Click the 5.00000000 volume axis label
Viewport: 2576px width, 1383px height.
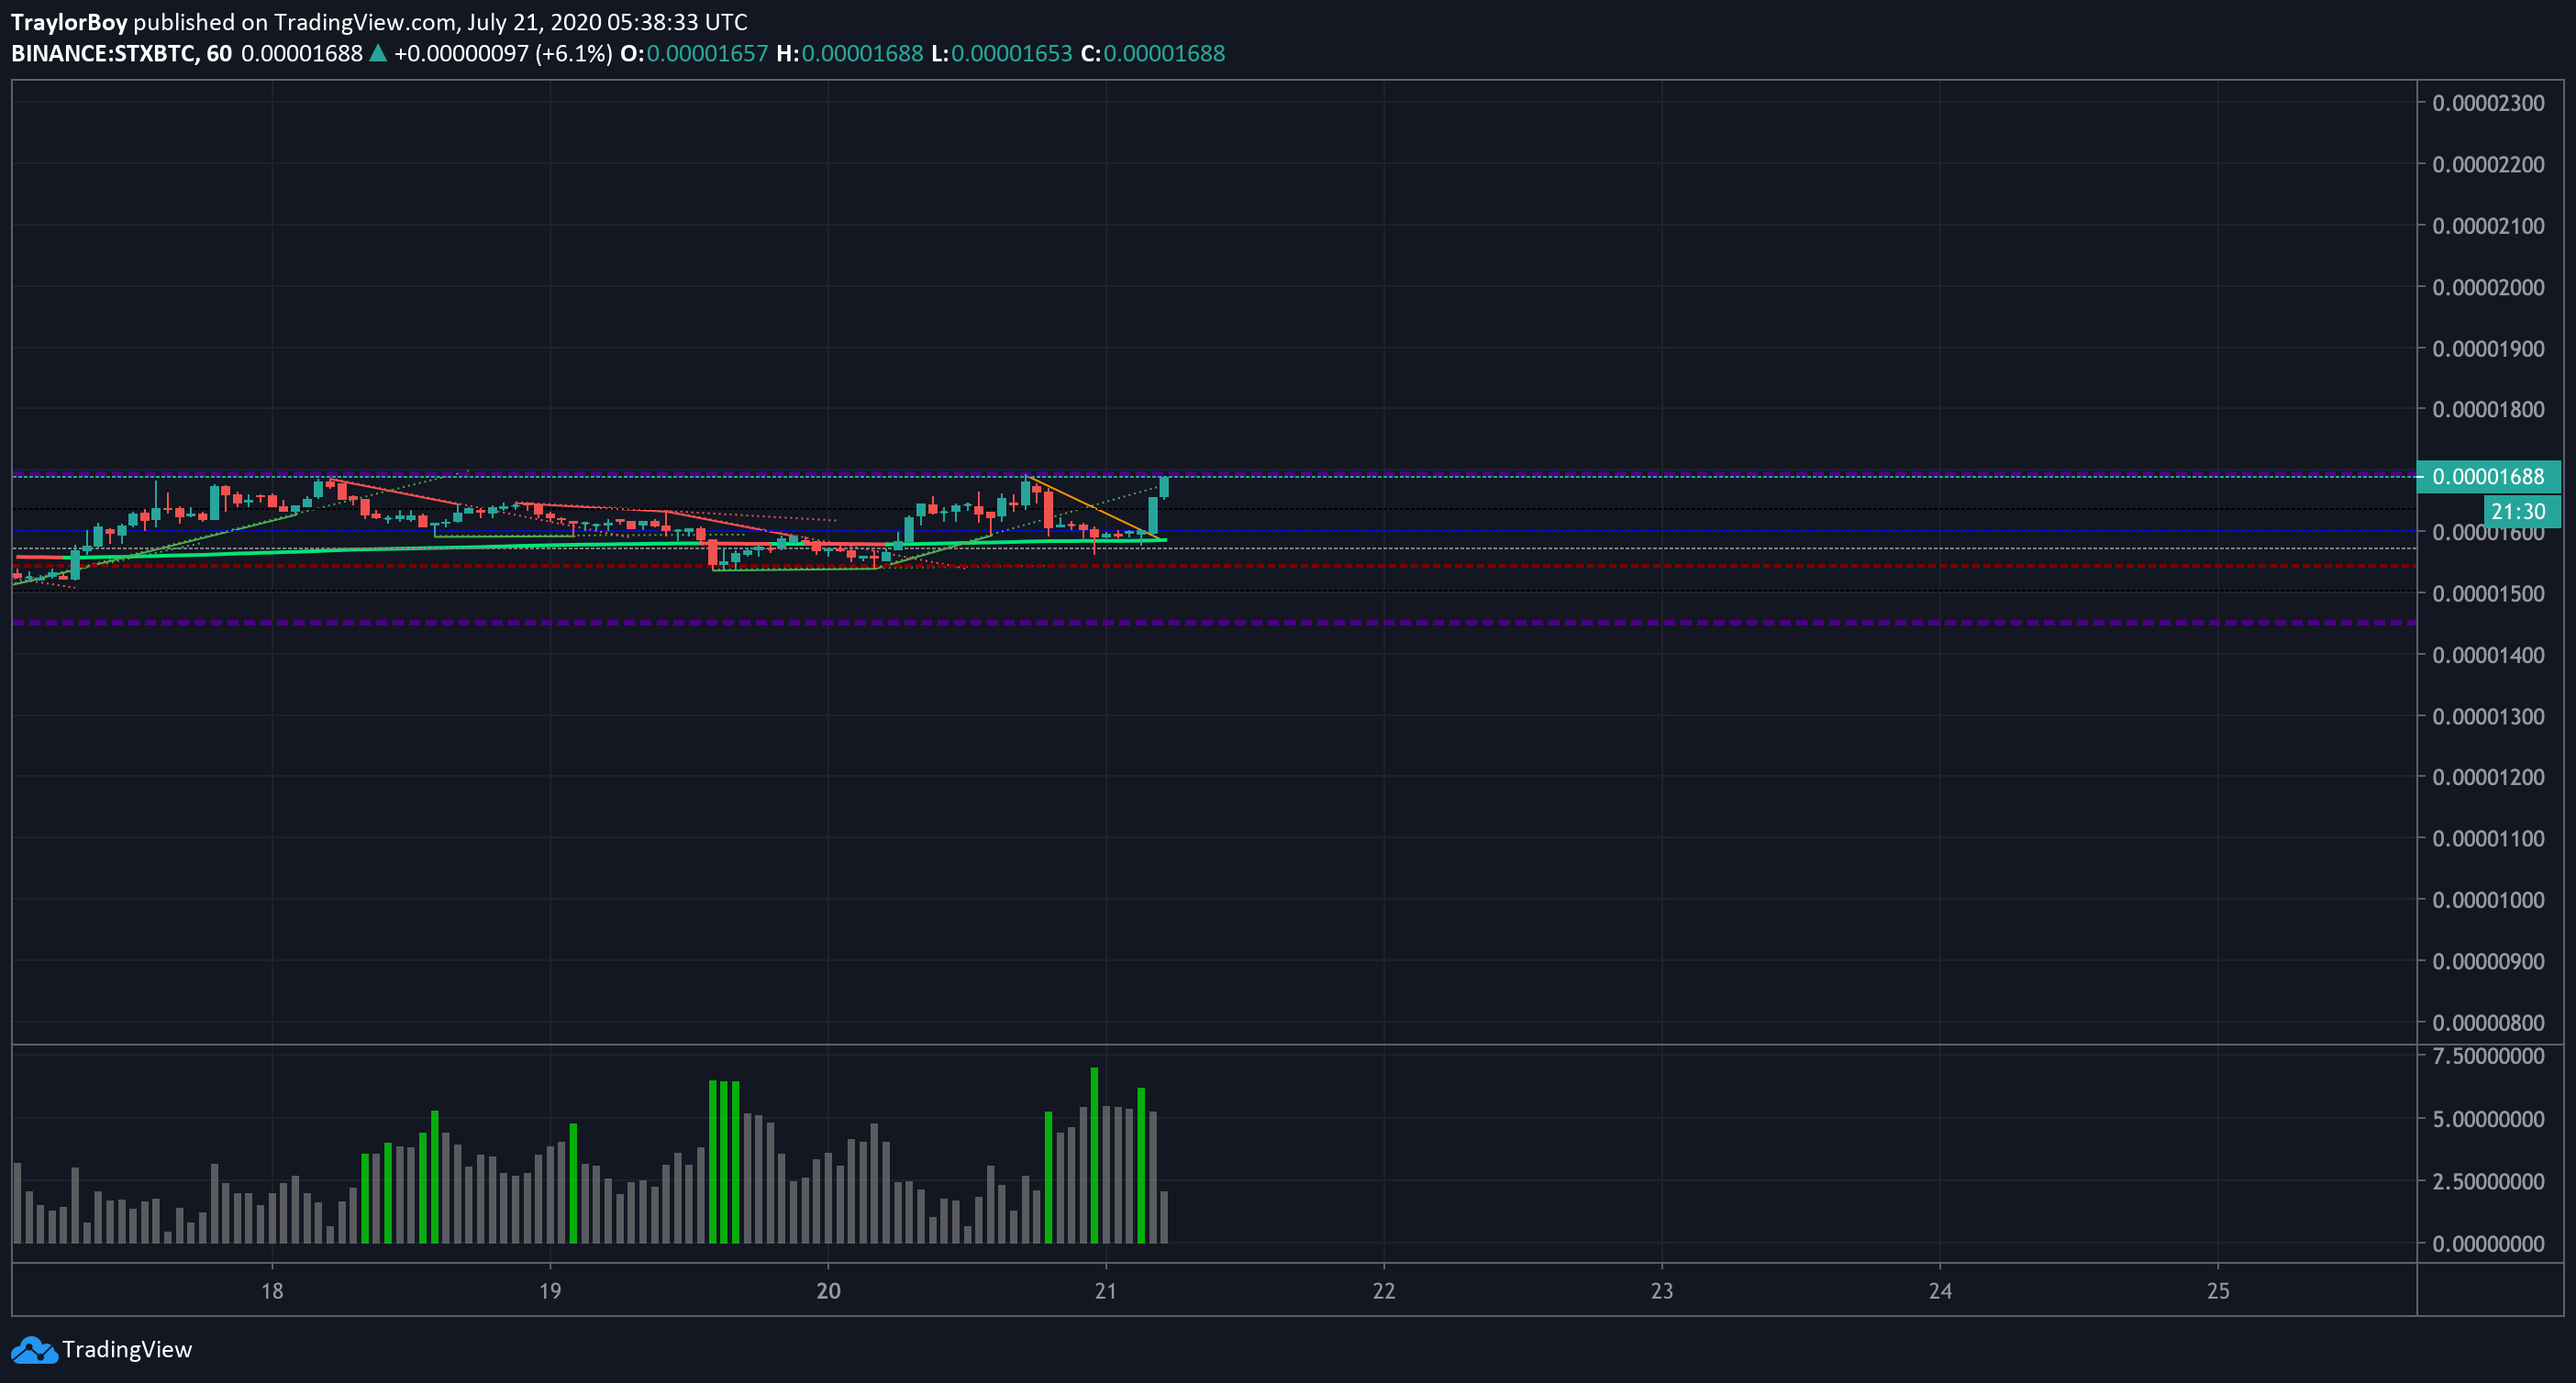(2489, 1119)
